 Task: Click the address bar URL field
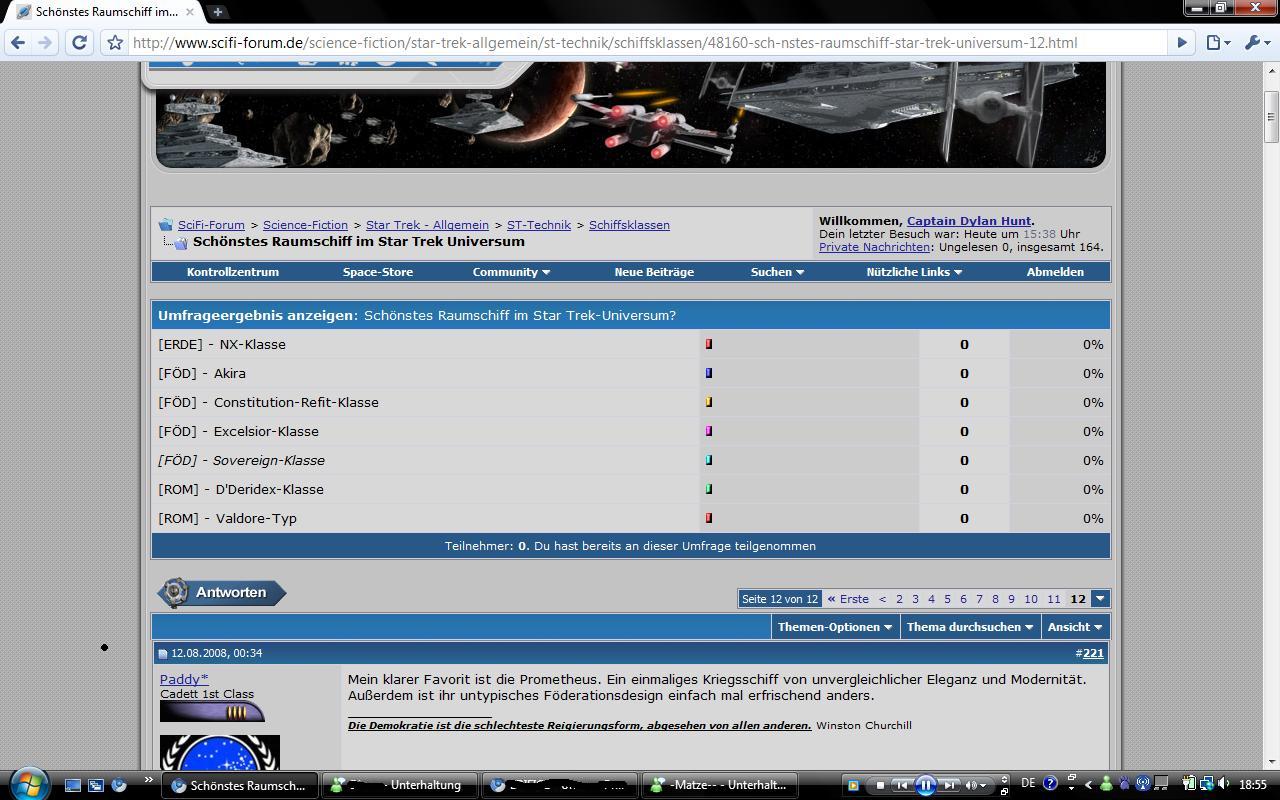tap(640, 43)
